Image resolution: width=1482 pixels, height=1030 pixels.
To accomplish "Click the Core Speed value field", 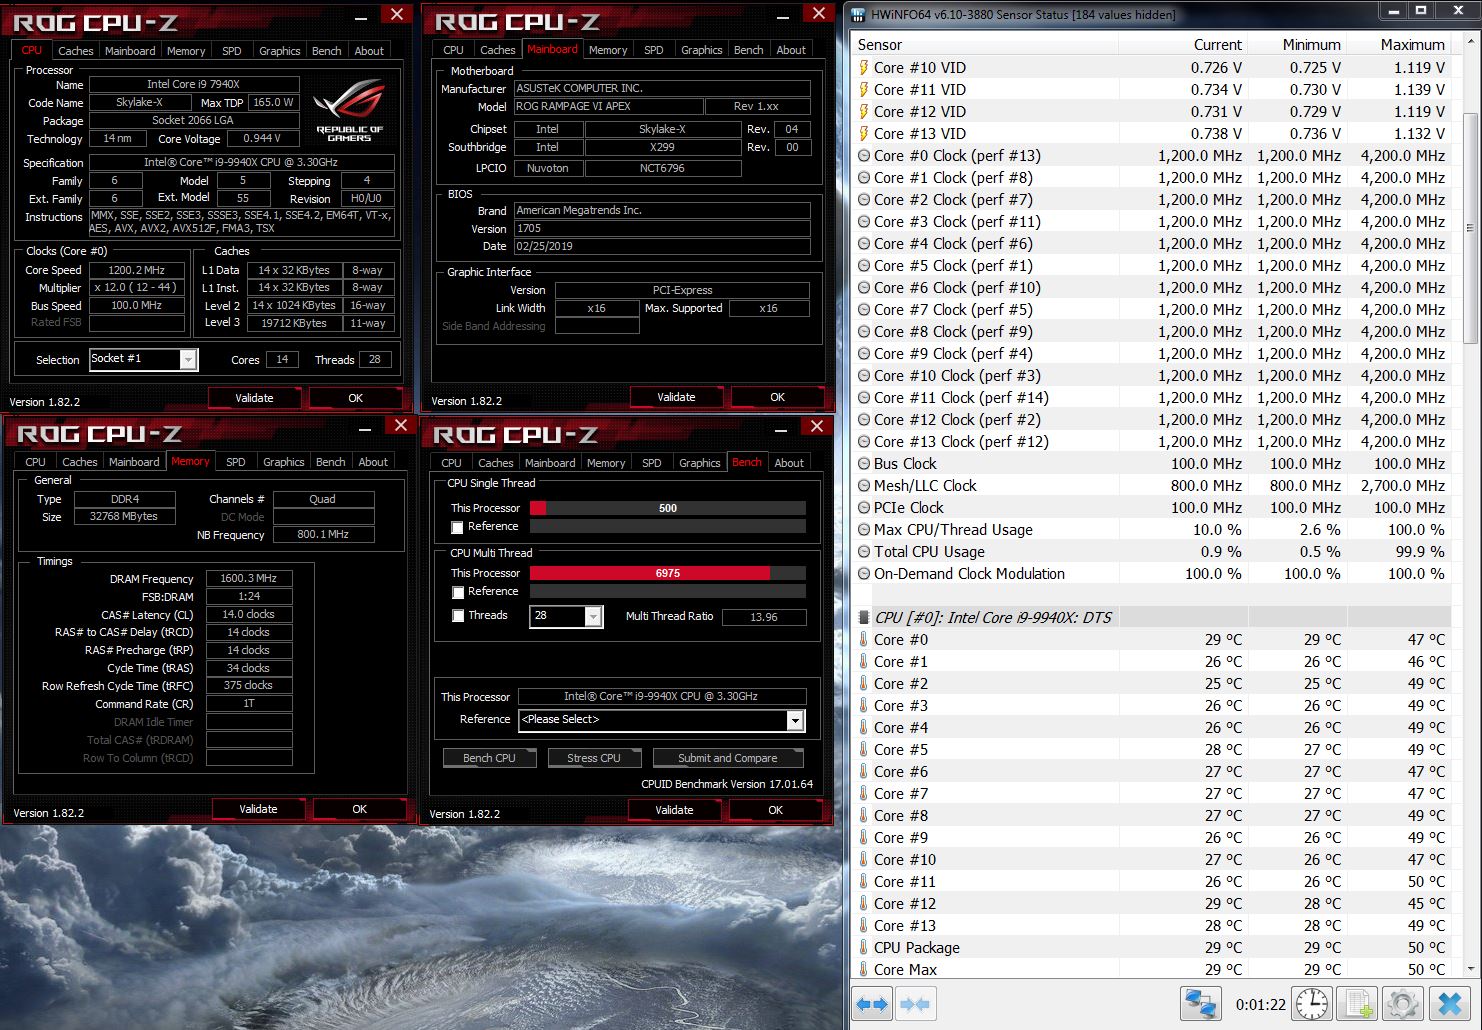I will click(x=137, y=270).
